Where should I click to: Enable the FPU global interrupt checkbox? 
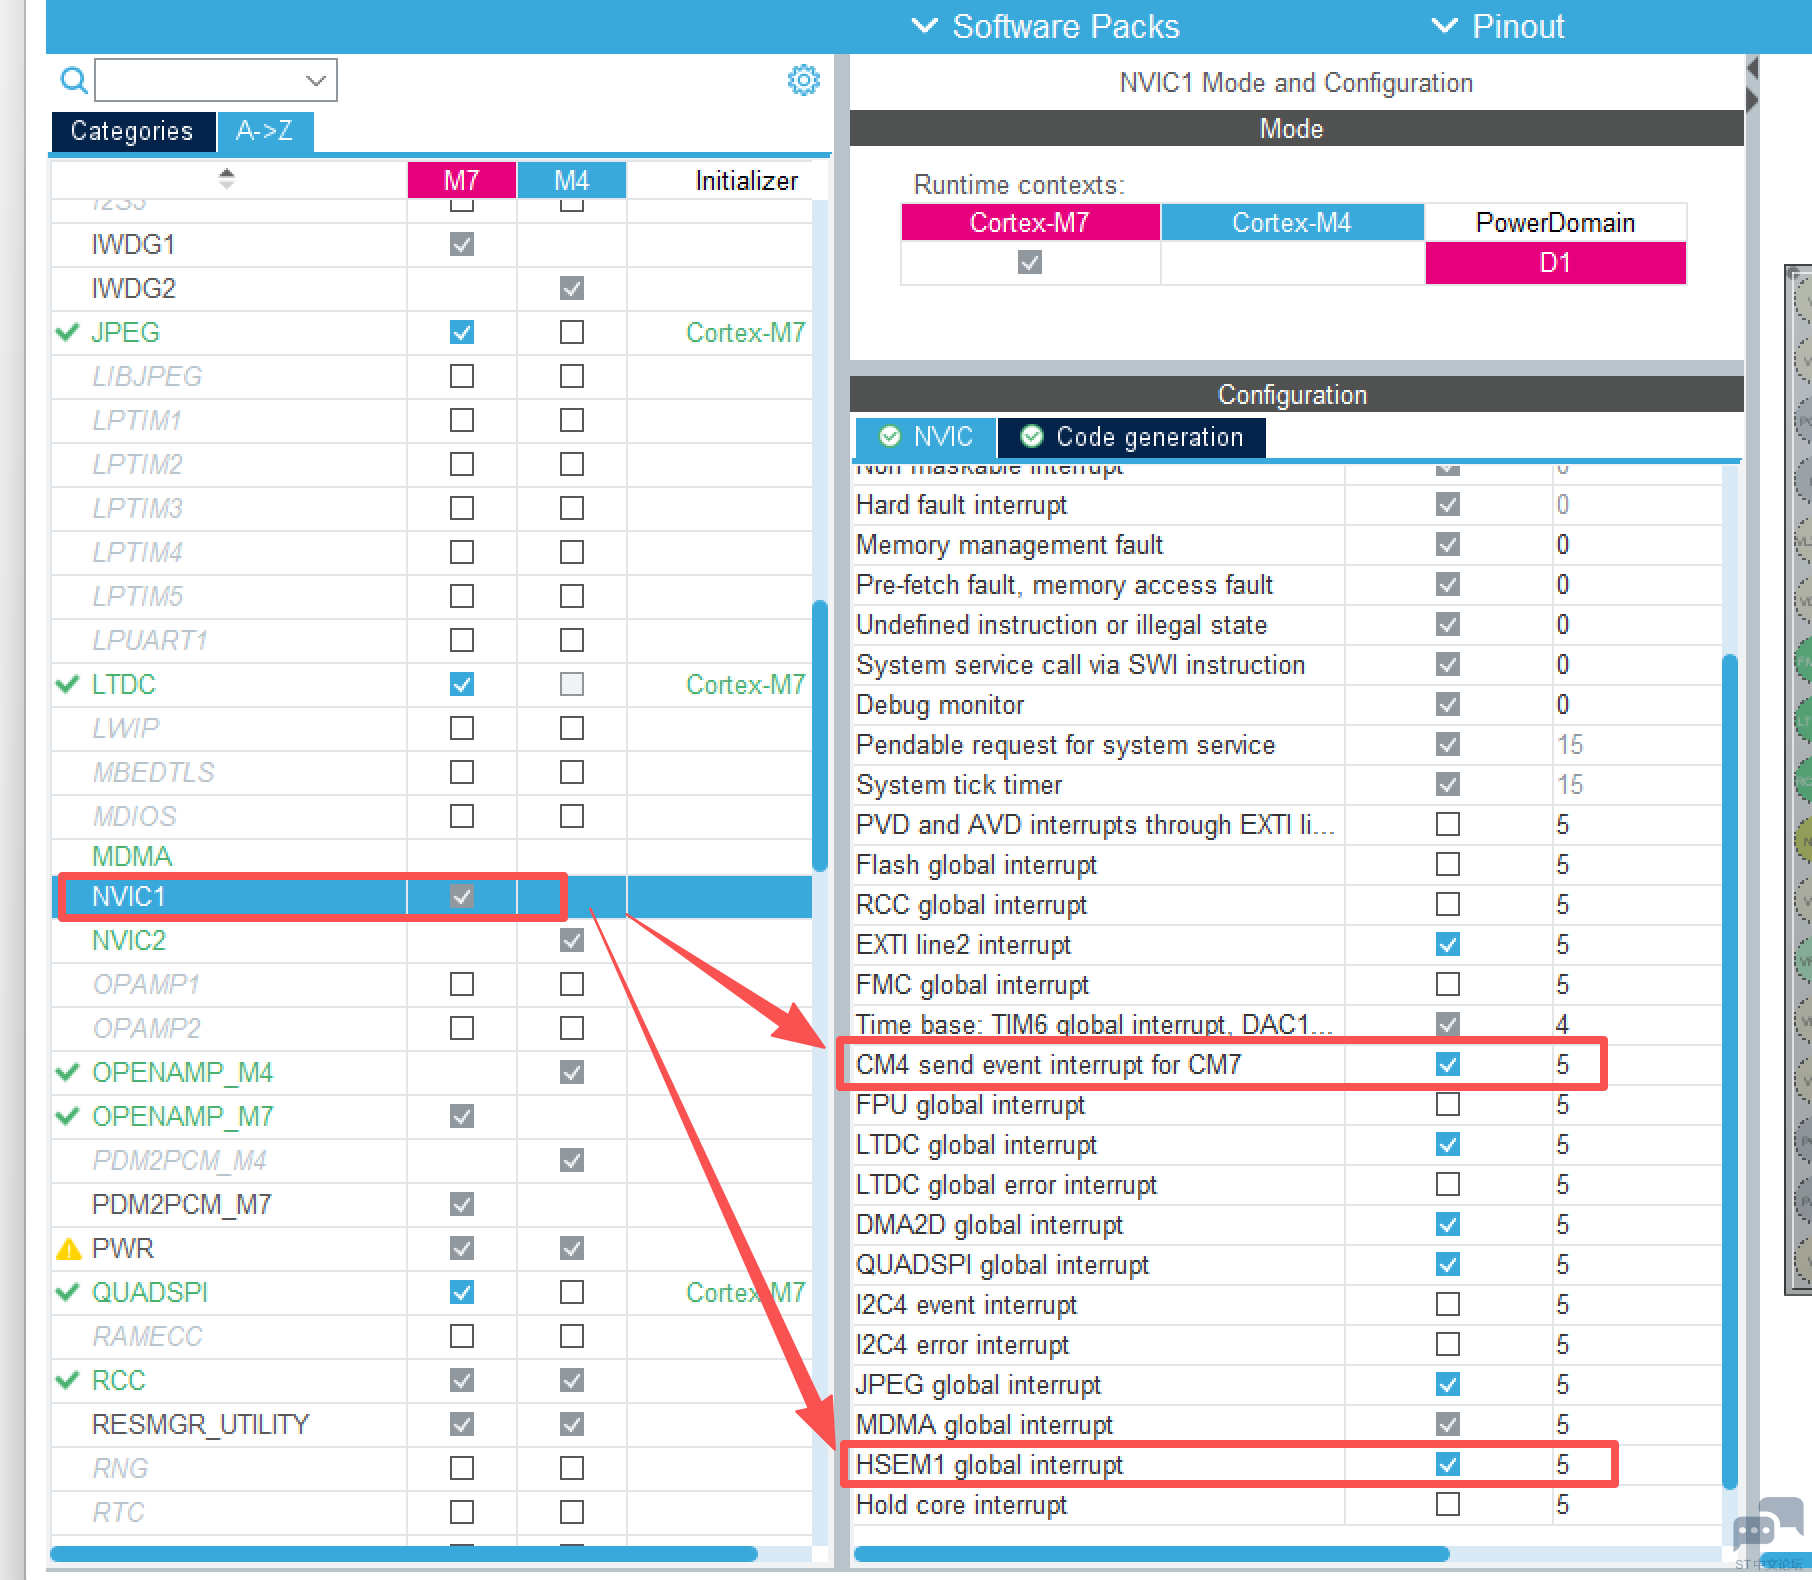(x=1447, y=1104)
